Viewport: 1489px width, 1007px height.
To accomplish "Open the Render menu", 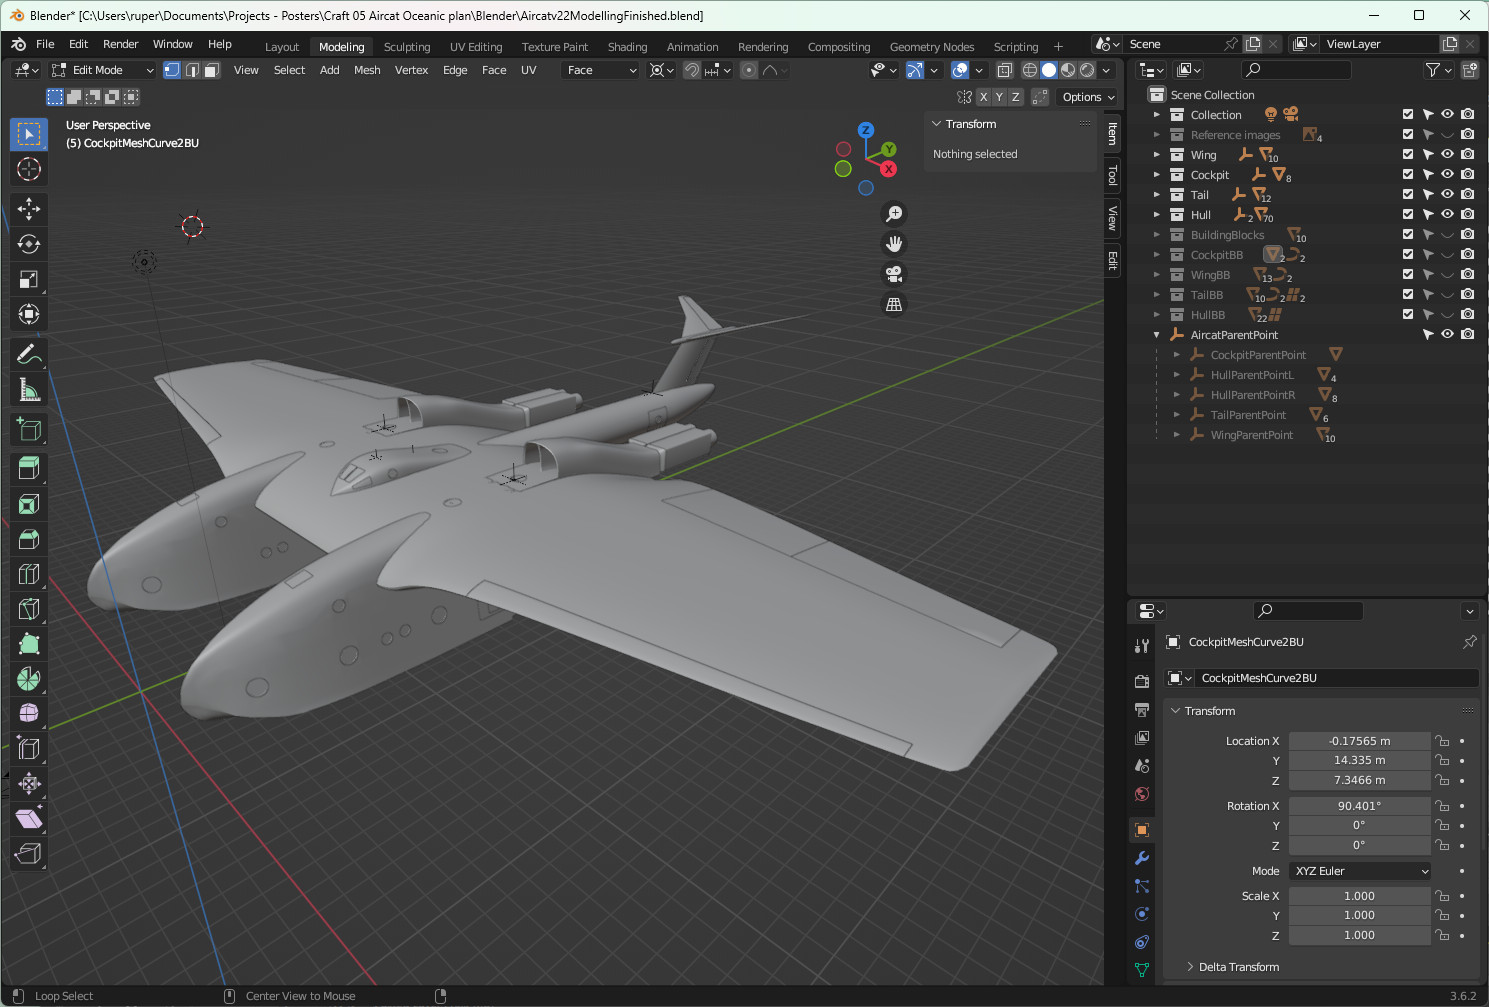I will point(121,44).
